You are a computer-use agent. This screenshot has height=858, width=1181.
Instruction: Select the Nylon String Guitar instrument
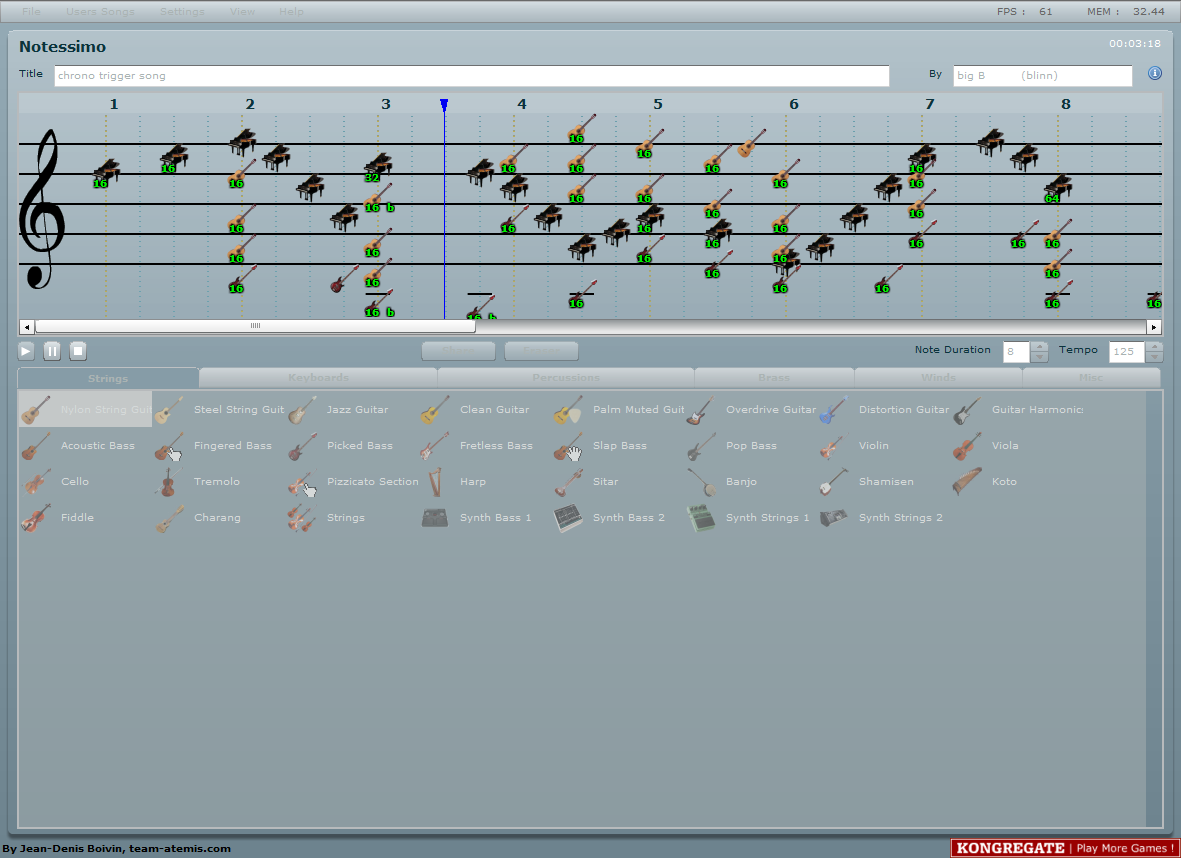85,409
